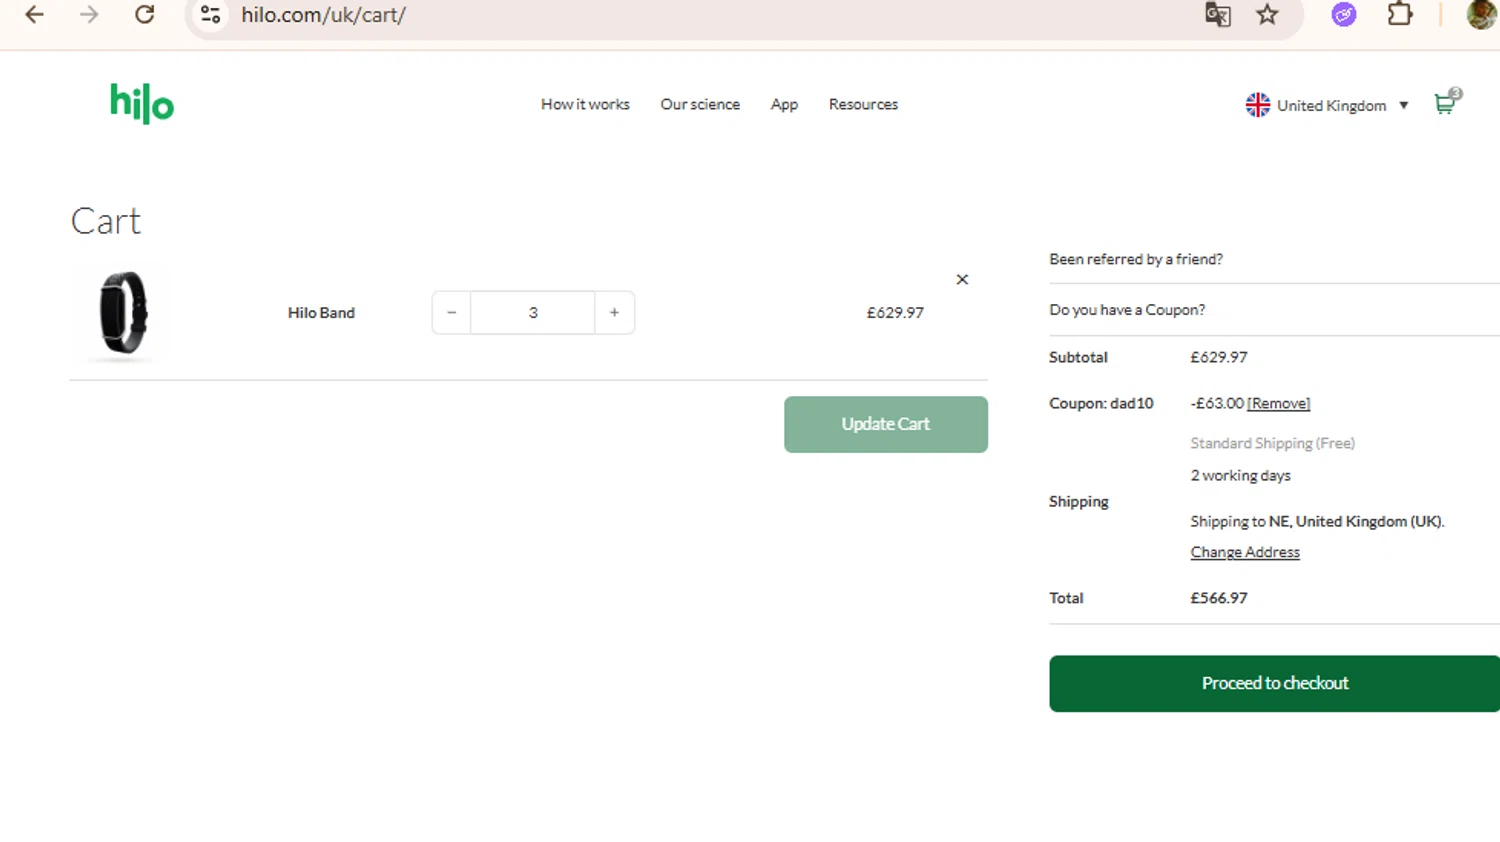
Task: Click the browser forward arrow
Action: pos(89,15)
